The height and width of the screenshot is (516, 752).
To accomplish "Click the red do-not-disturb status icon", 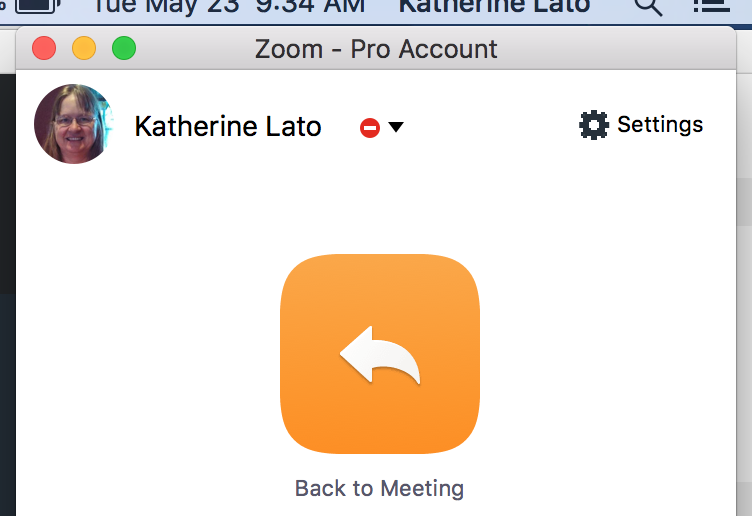I will click(x=370, y=128).
